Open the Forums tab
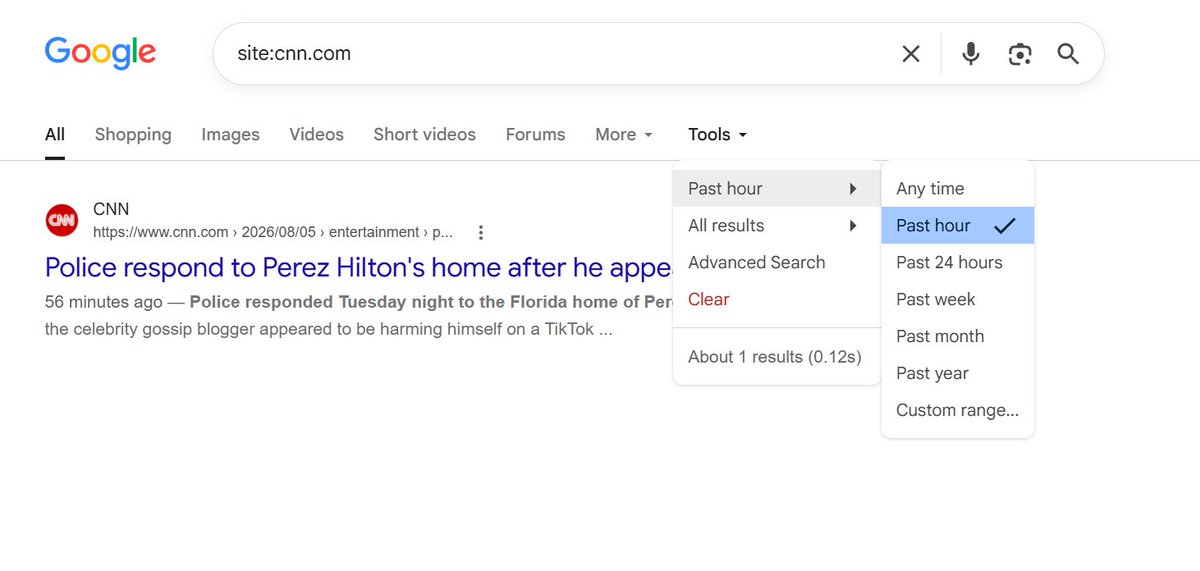 pyautogui.click(x=535, y=135)
